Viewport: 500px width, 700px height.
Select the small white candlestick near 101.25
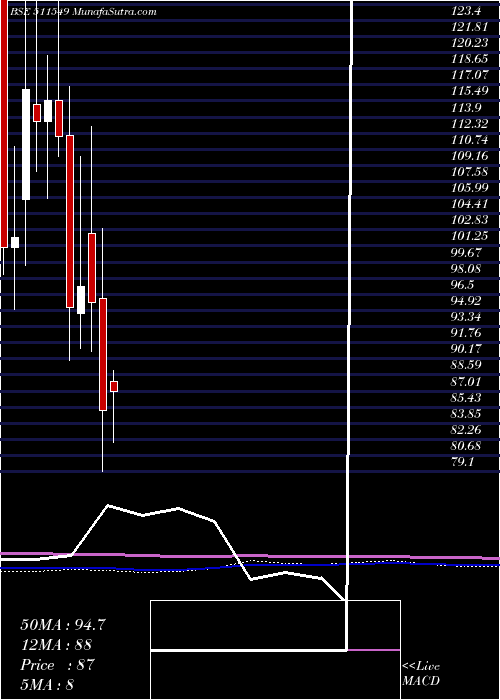(15, 242)
